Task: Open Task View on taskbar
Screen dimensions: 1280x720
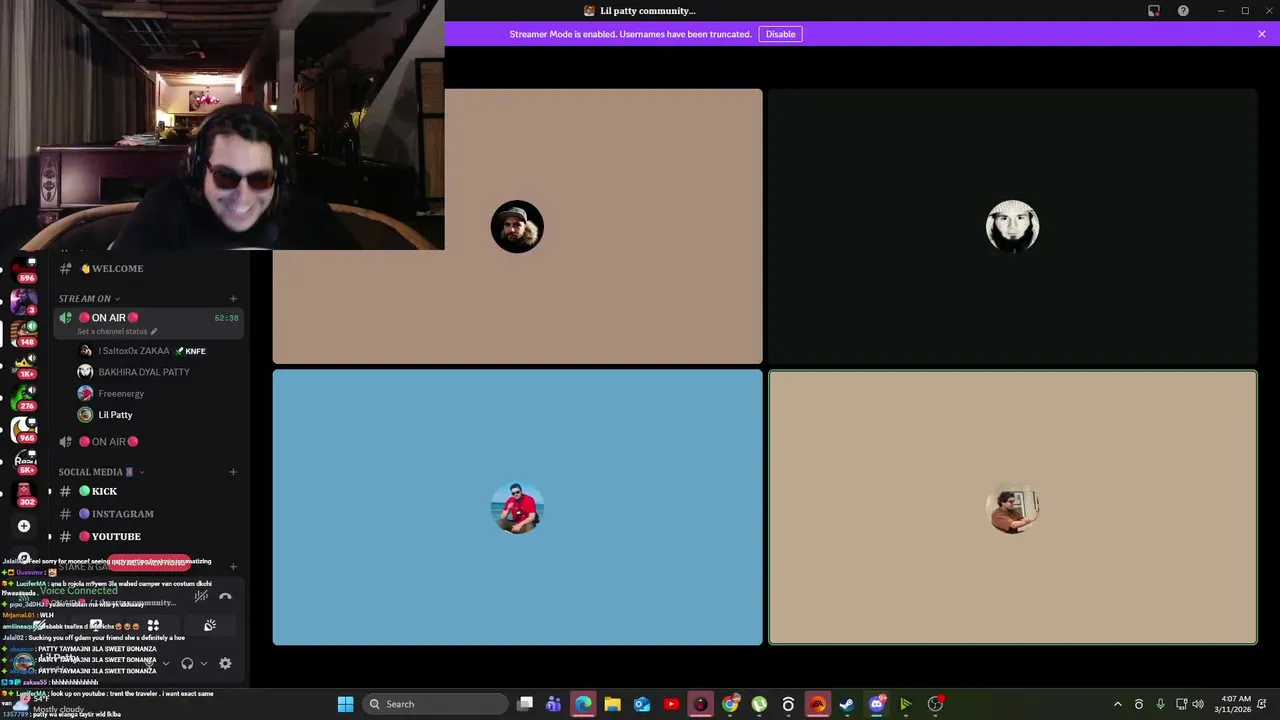Action: coord(525,704)
